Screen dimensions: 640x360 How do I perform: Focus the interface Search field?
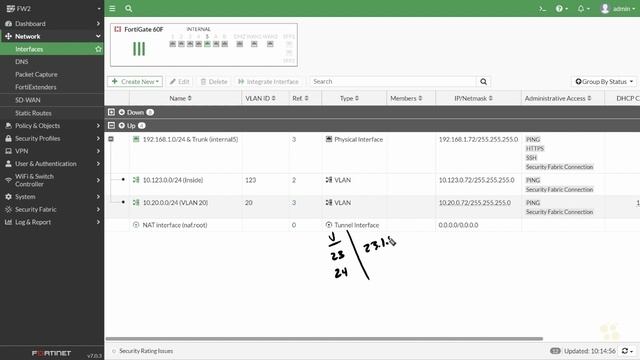(393, 82)
